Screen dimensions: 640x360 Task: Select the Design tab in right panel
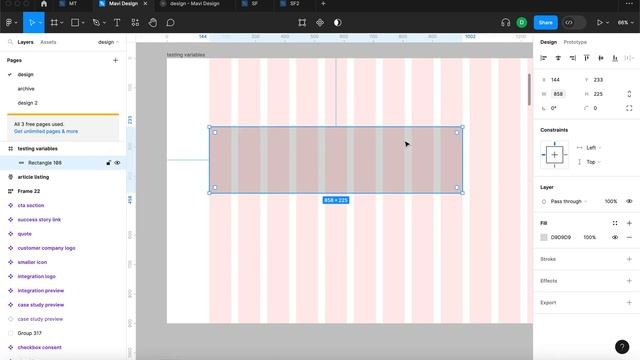pos(548,42)
